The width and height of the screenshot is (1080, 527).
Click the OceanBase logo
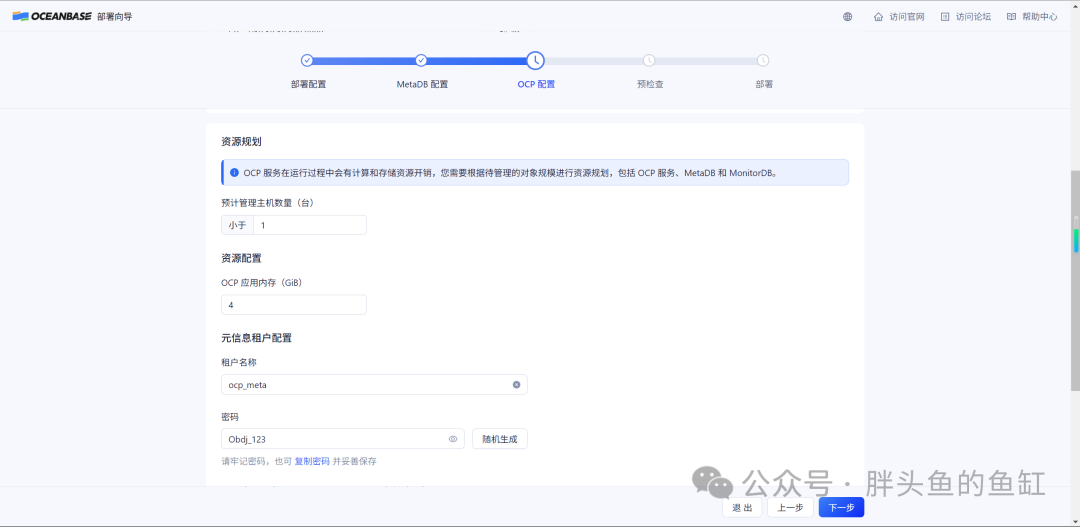point(52,17)
